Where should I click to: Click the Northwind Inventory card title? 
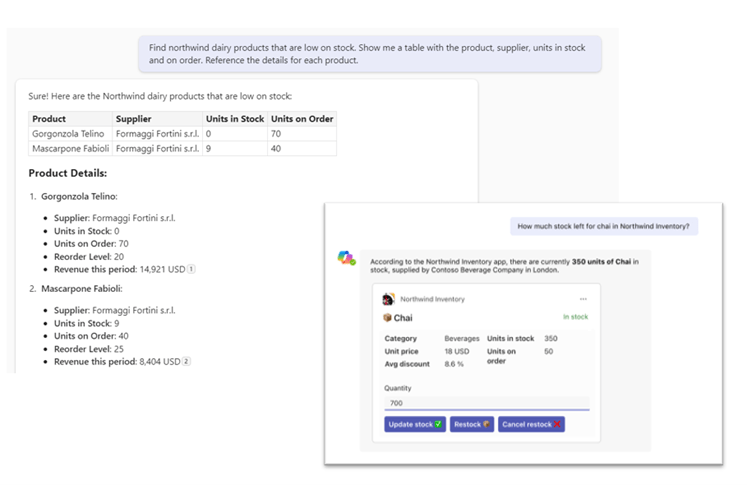pos(432,298)
